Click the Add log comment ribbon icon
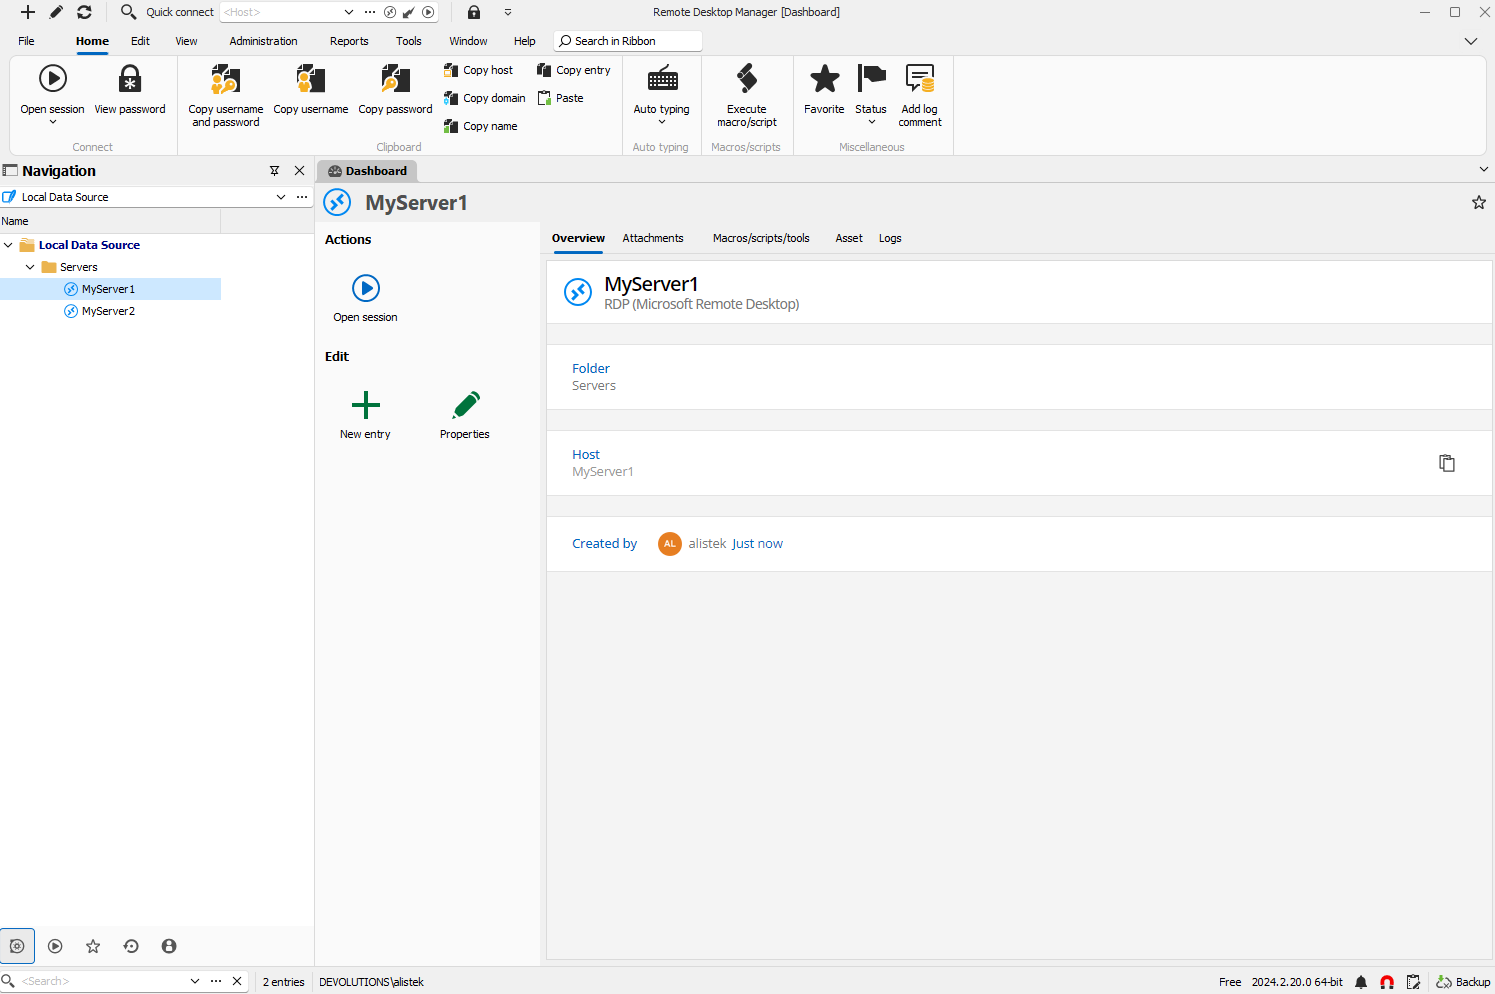This screenshot has width=1495, height=994. click(x=920, y=78)
